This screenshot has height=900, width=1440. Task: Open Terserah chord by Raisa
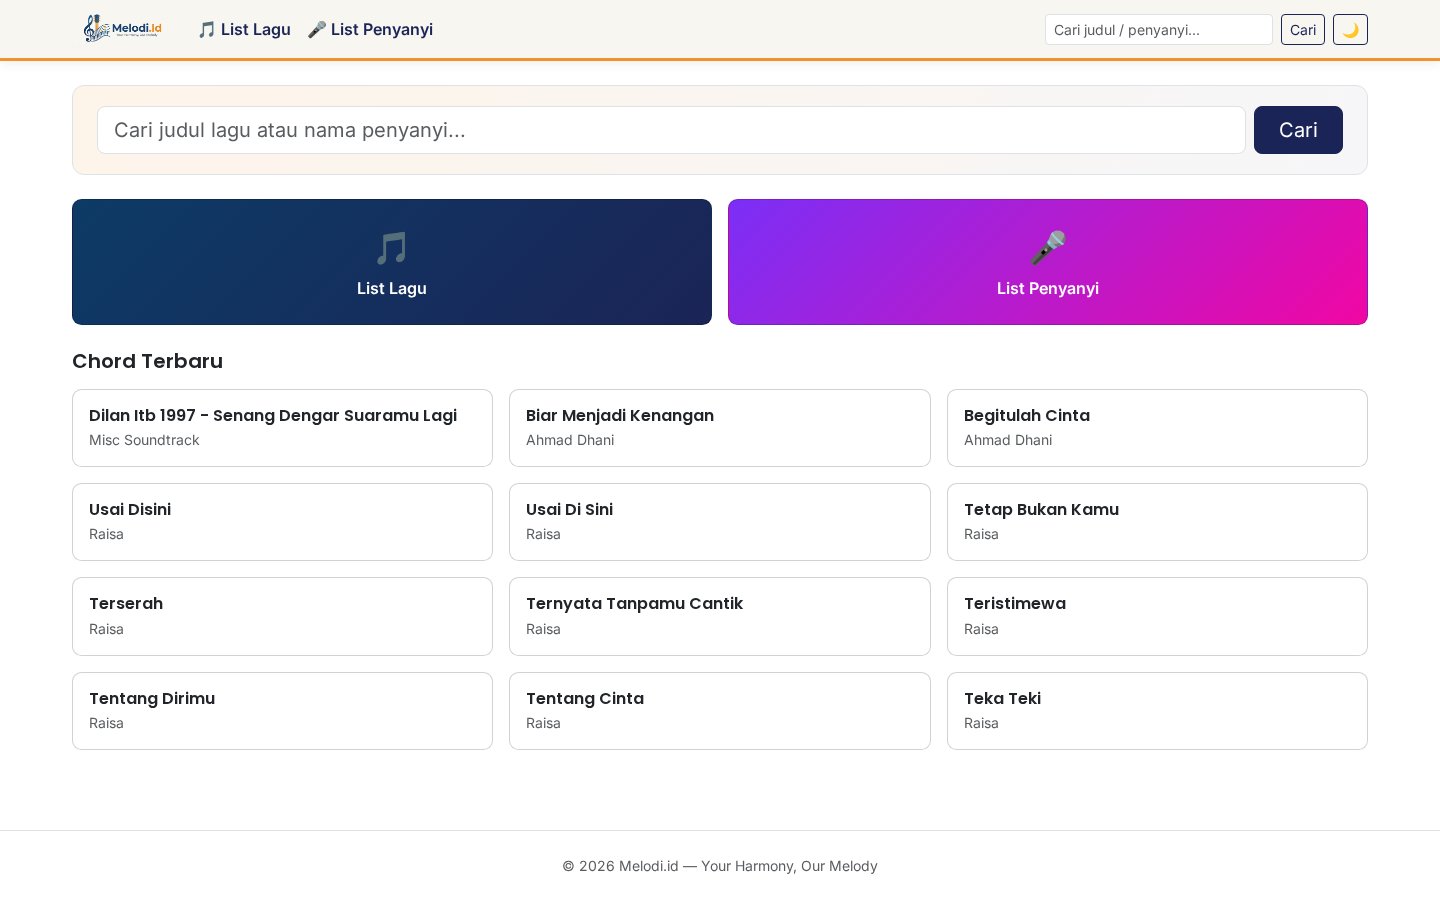282,616
